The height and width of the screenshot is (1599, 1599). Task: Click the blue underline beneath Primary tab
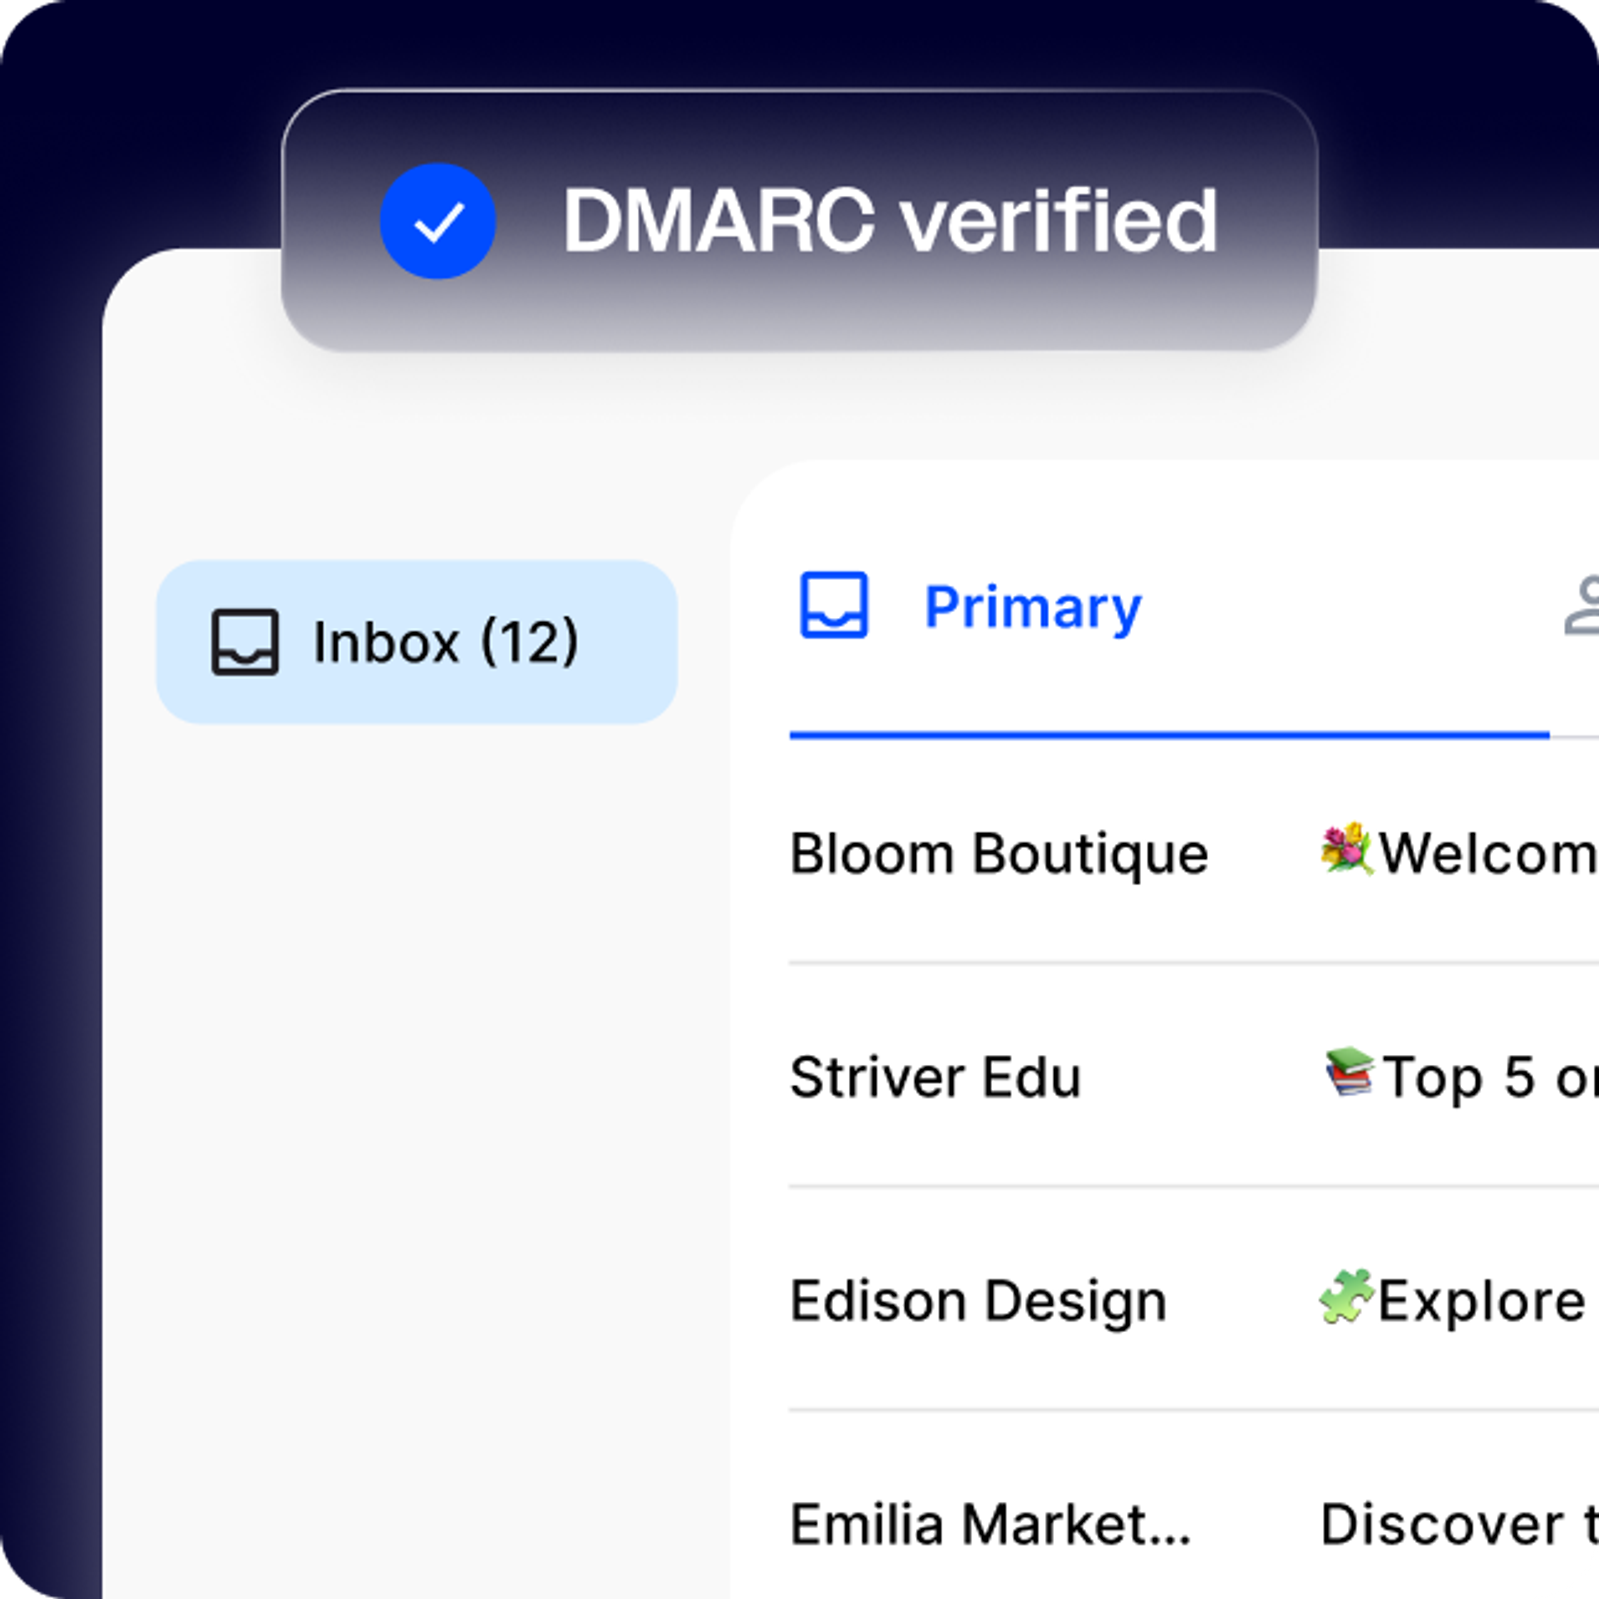coord(1168,735)
